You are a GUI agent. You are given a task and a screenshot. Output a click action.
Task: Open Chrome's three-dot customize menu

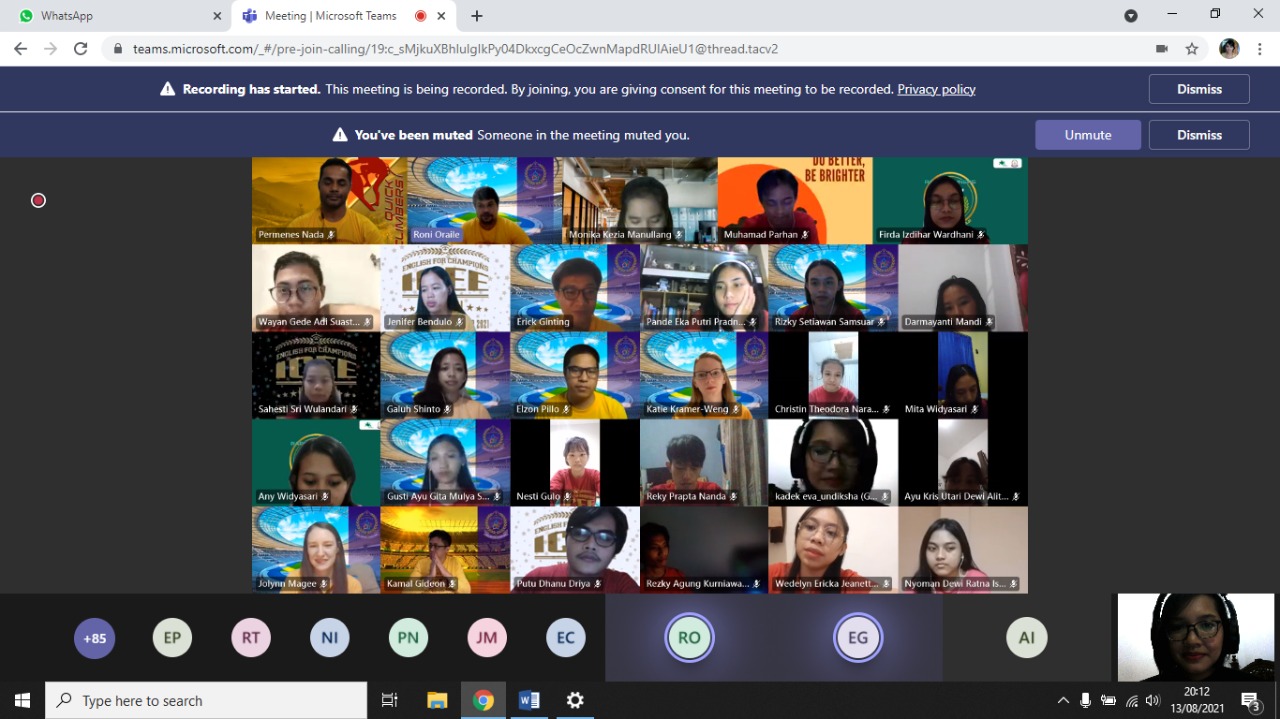point(1258,48)
